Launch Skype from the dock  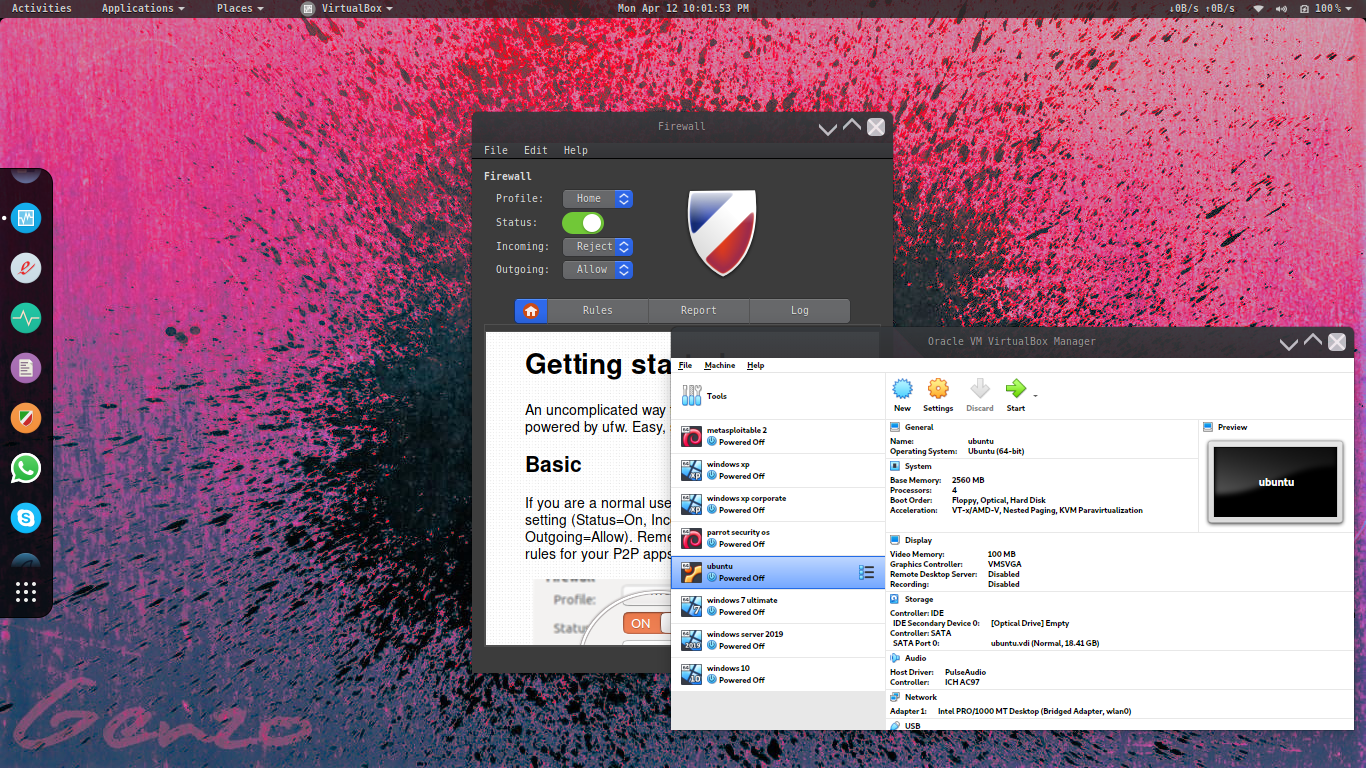tap(26, 518)
